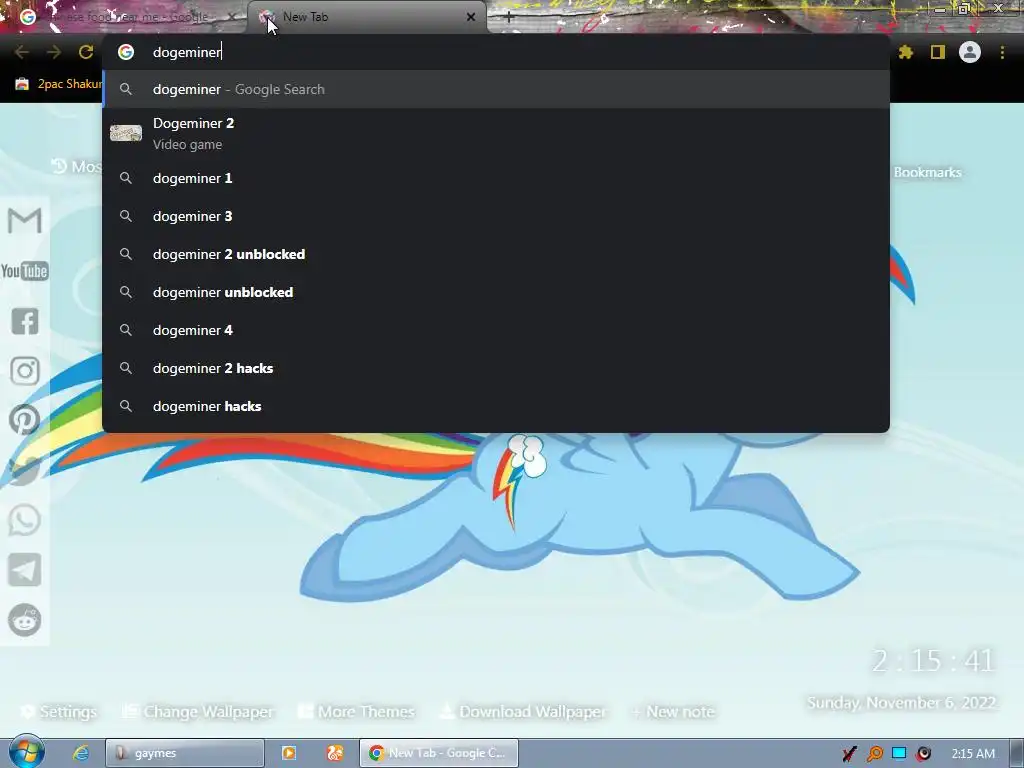Open the Bookmarks link on new tab page
The height and width of the screenshot is (768, 1024).
coord(927,172)
